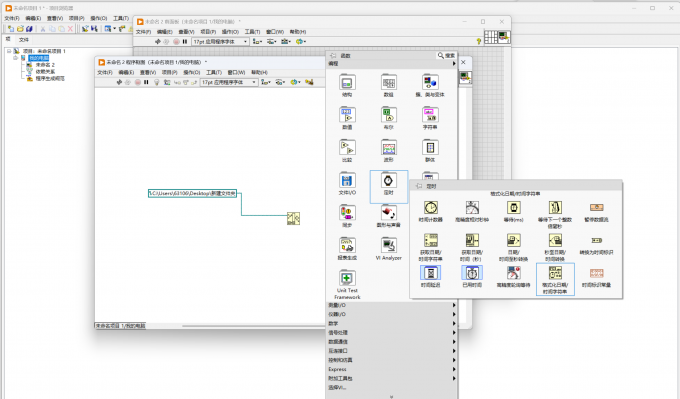The width and height of the screenshot is (680, 399).
Task: Open the VI Analyzer palette icon
Action: 389,245
